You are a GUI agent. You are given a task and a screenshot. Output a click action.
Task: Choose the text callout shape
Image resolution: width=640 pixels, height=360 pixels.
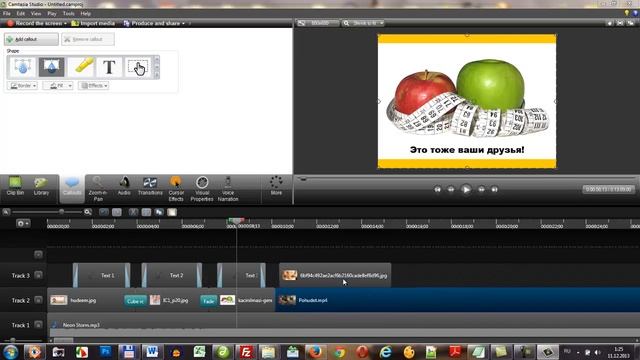(x=109, y=67)
